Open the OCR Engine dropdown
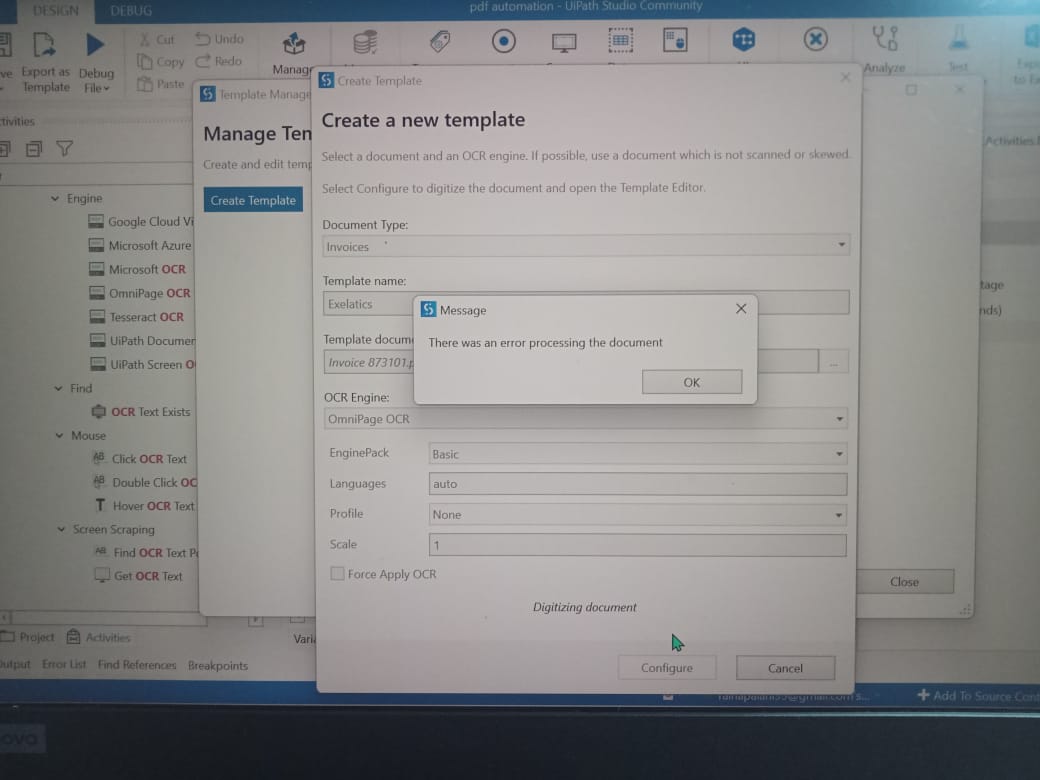The height and width of the screenshot is (780, 1040). (x=839, y=419)
